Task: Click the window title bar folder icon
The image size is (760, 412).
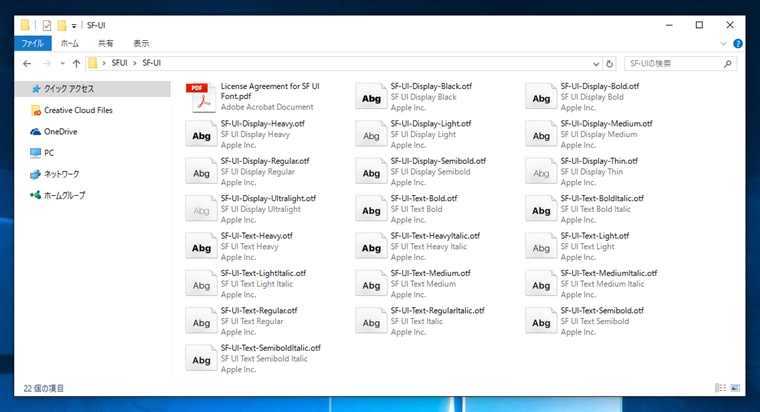Action: click(25, 25)
